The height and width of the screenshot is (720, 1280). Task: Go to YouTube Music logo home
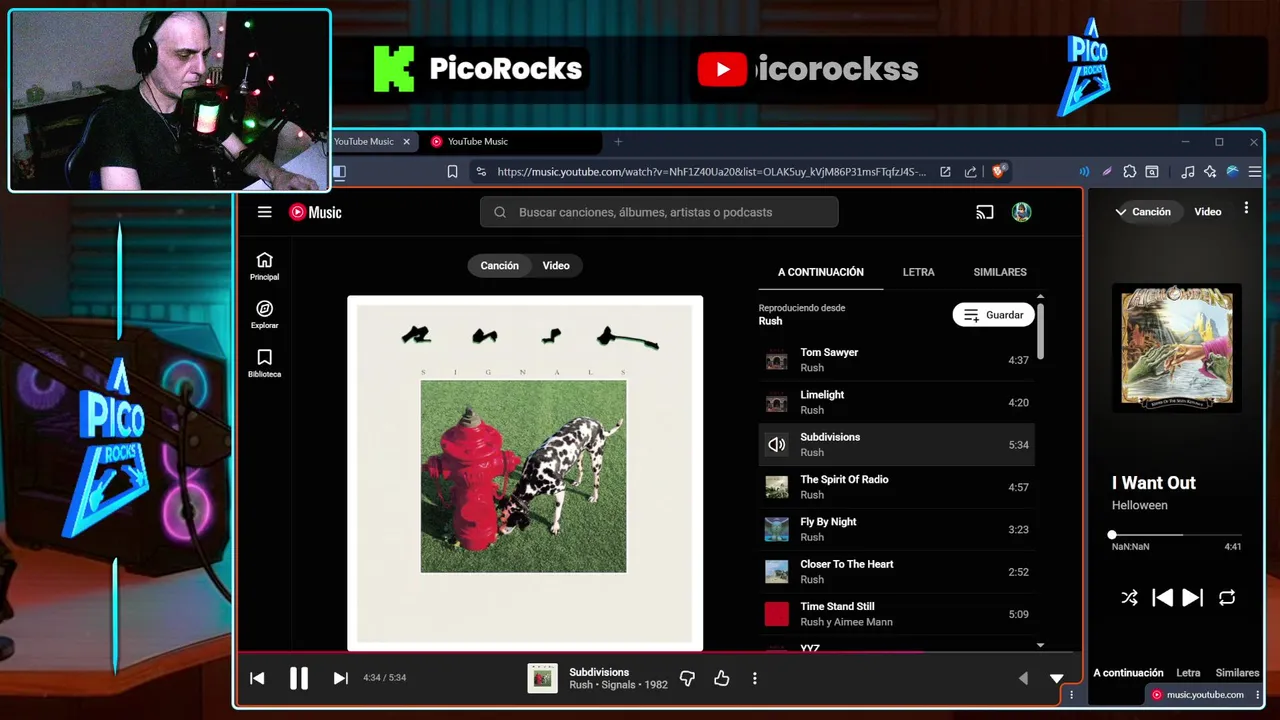pyautogui.click(x=315, y=212)
